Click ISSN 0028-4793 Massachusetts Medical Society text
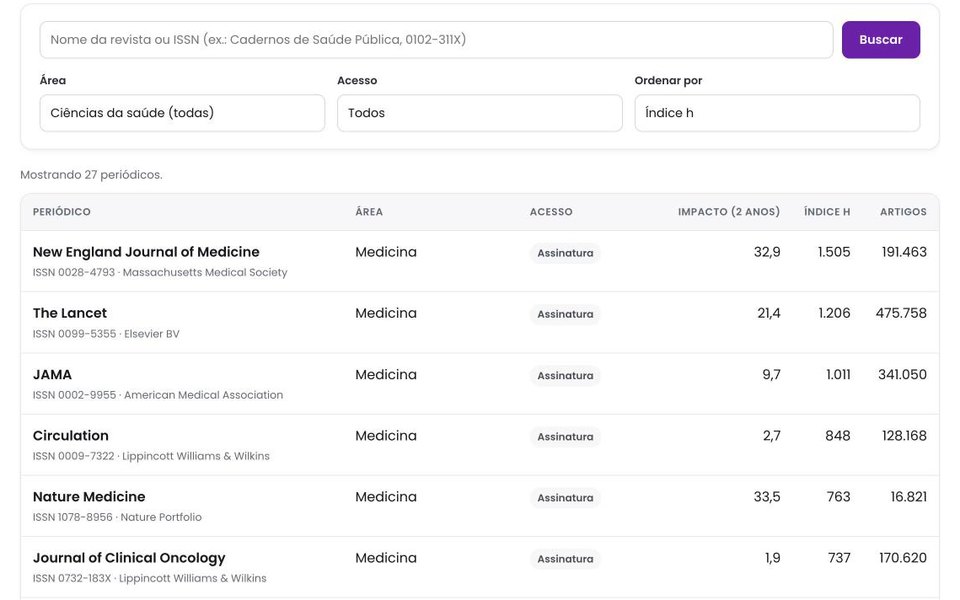Screen dimensions: 960x600 (160, 272)
